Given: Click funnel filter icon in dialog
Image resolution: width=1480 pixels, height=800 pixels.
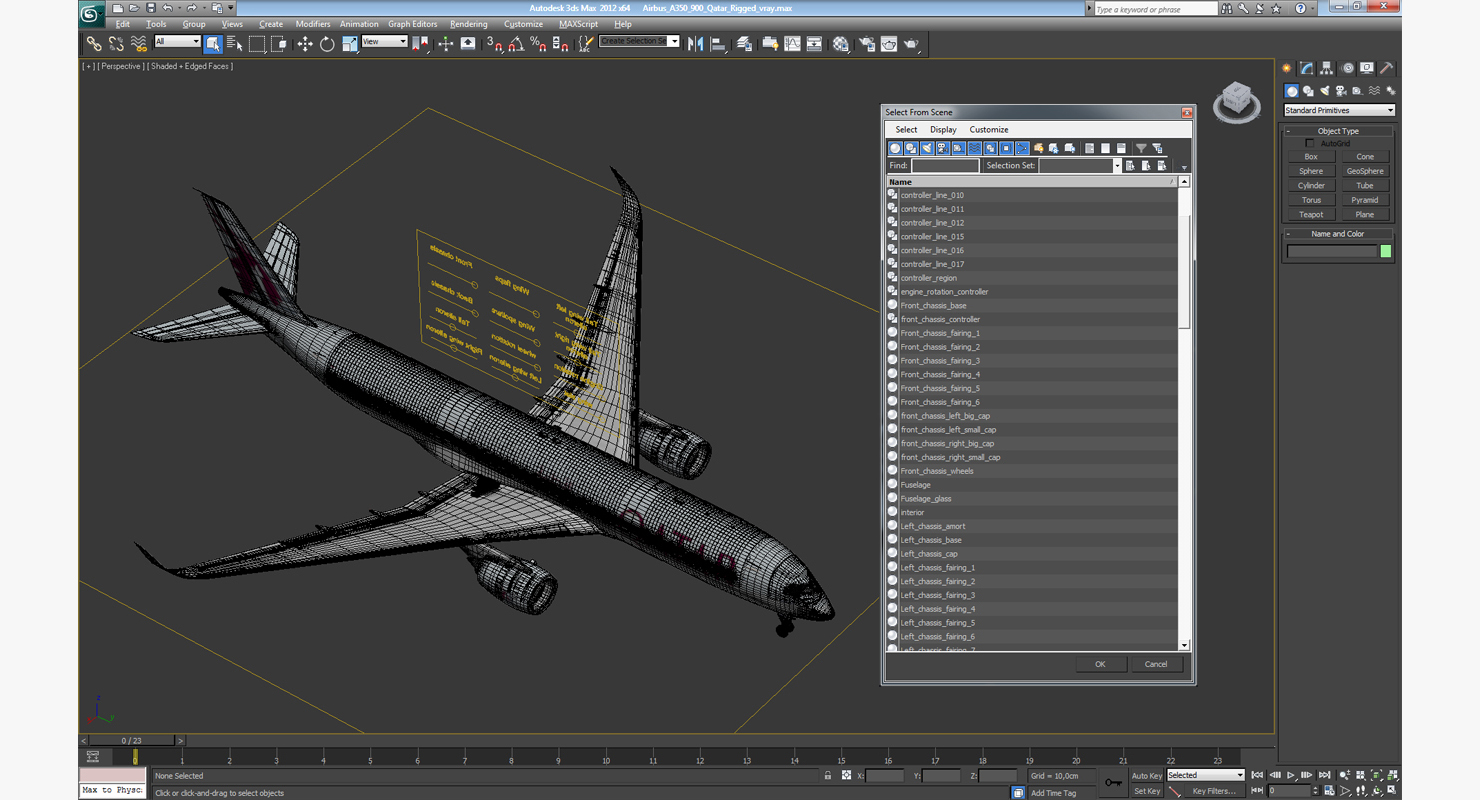Looking at the screenshot, I should 1141,148.
